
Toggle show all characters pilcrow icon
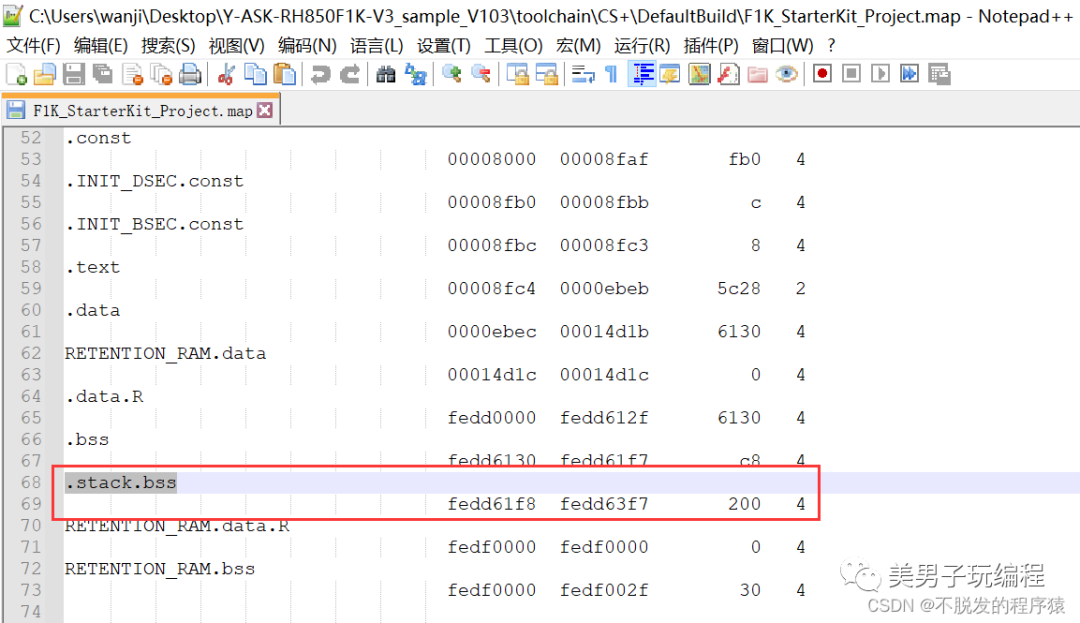click(x=611, y=74)
